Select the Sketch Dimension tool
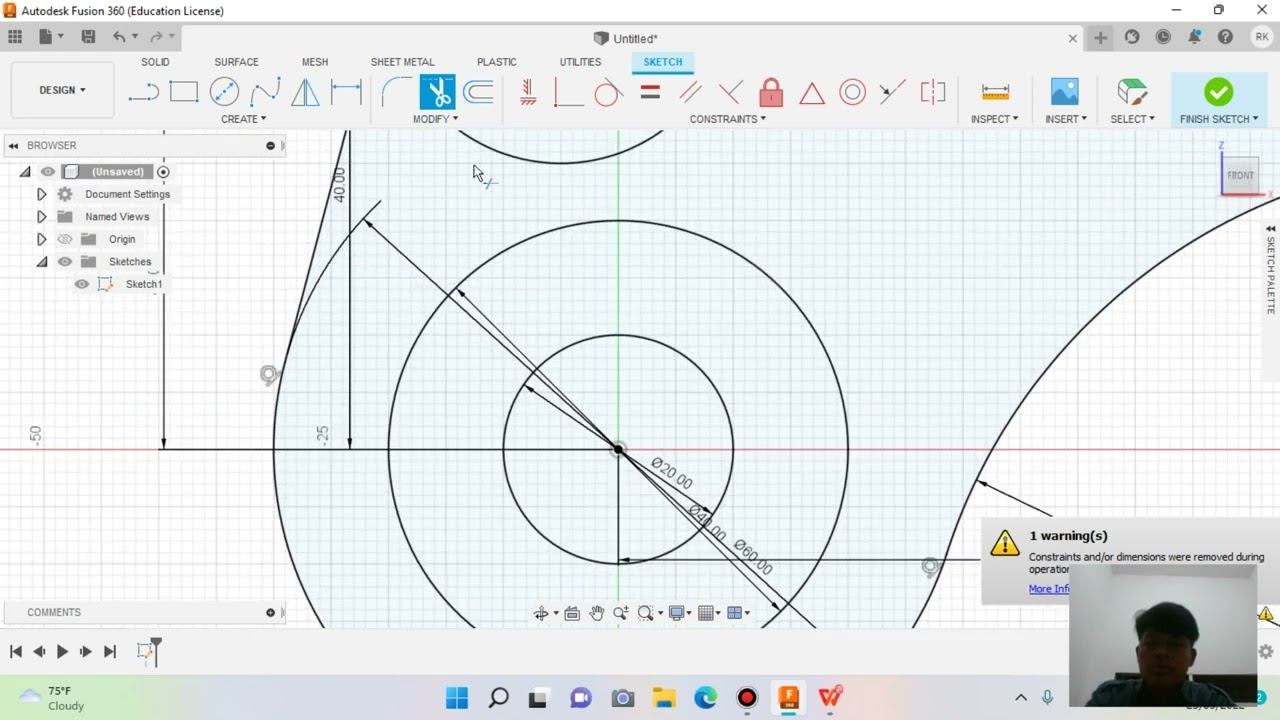 346,93
